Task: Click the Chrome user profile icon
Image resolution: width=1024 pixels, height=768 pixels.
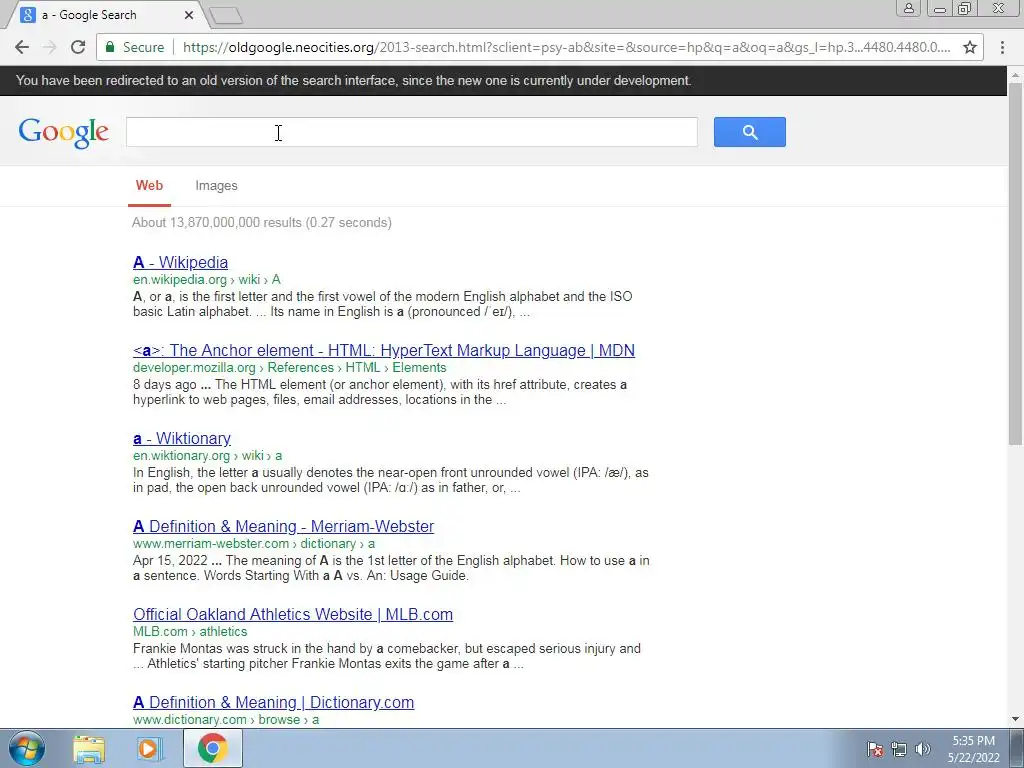Action: tap(908, 8)
